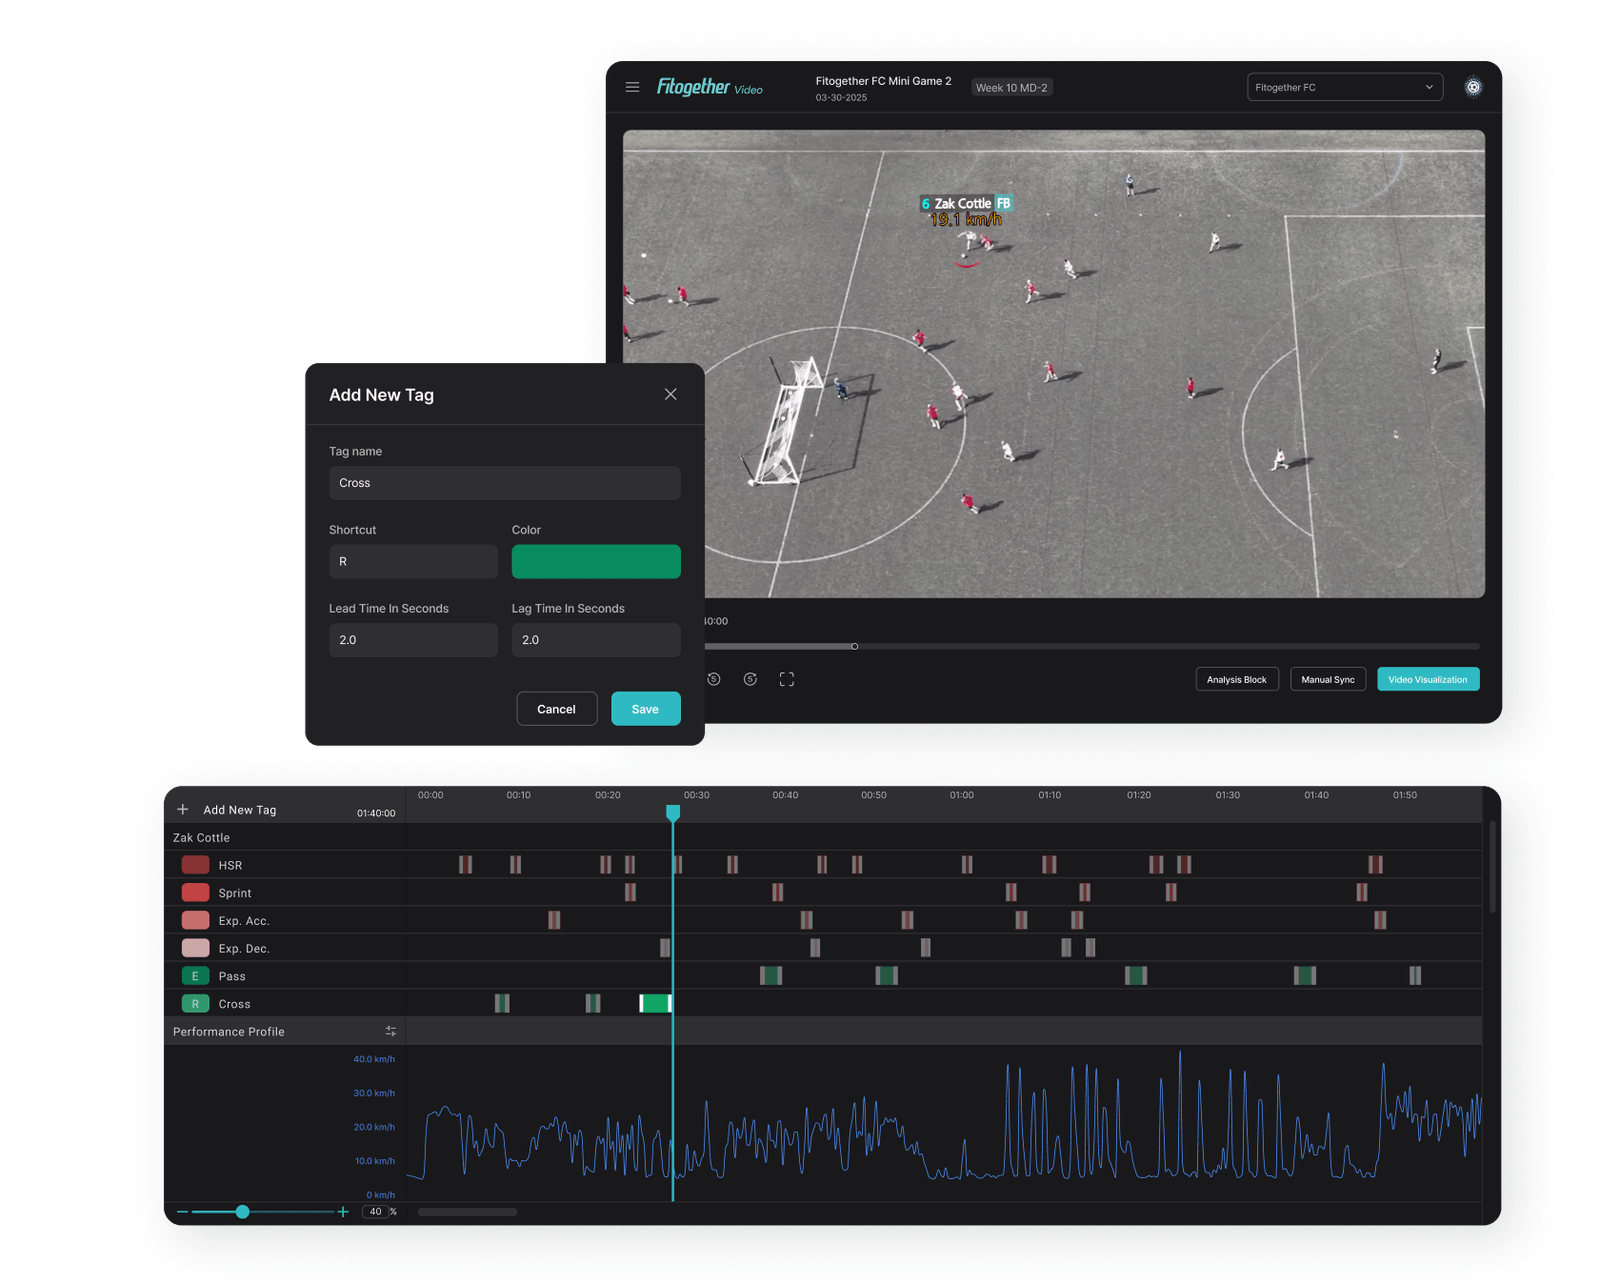The width and height of the screenshot is (1600, 1286).
Task: Click the 01:00 mark on the time ruler
Action: pyautogui.click(x=962, y=795)
